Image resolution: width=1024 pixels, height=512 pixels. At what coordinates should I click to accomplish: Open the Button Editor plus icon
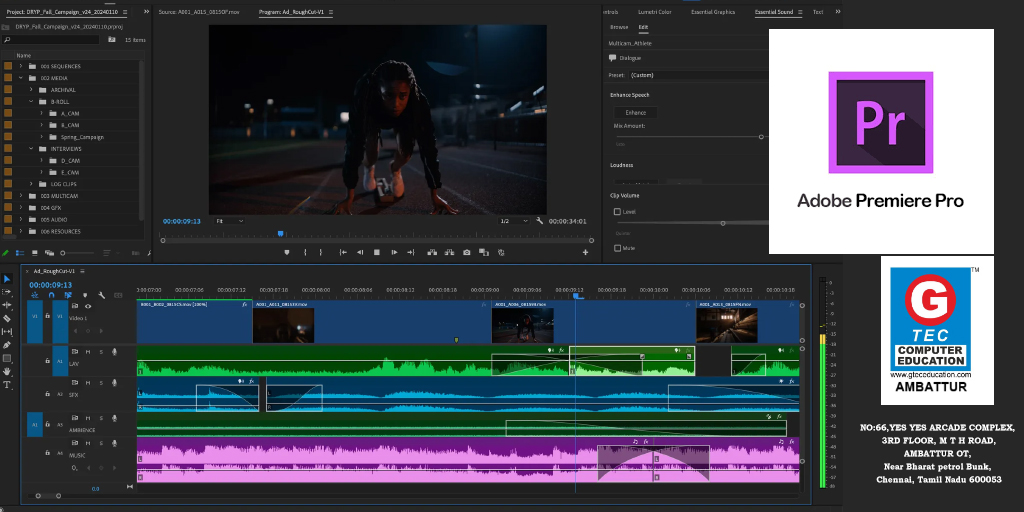[585, 252]
